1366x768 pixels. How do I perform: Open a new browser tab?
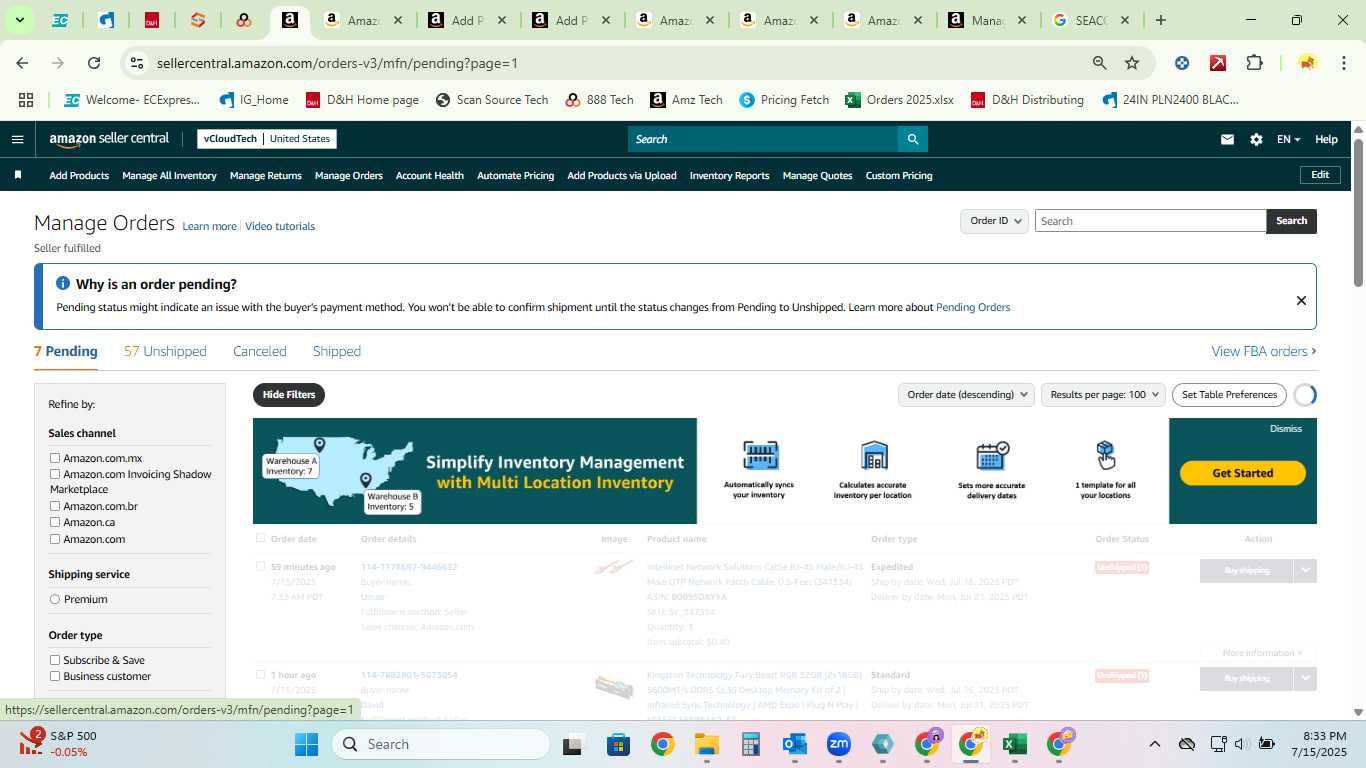coord(1160,20)
